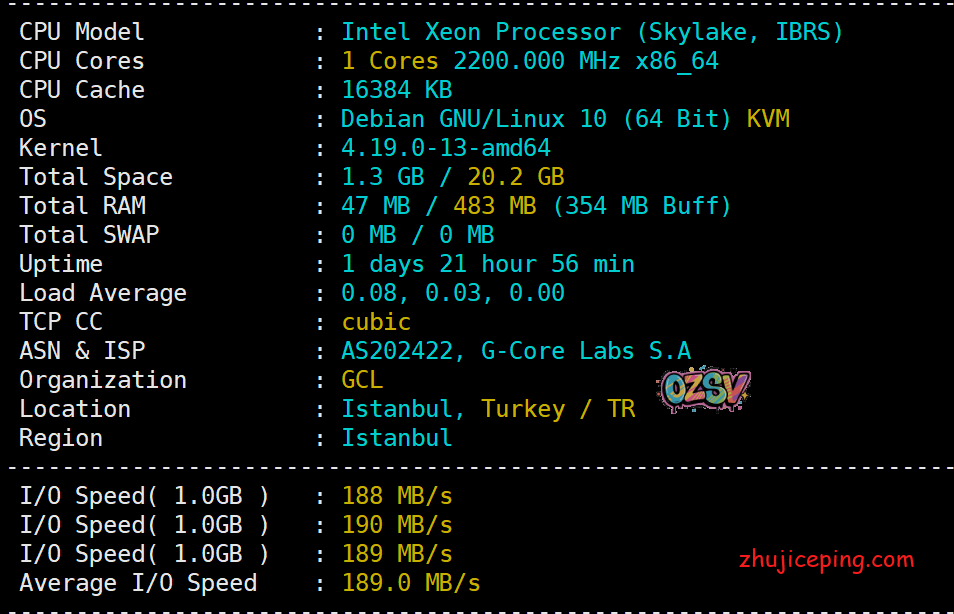Click the 190 MB/s I/O speed result
Screen dimensions: 954x614
pos(397,525)
